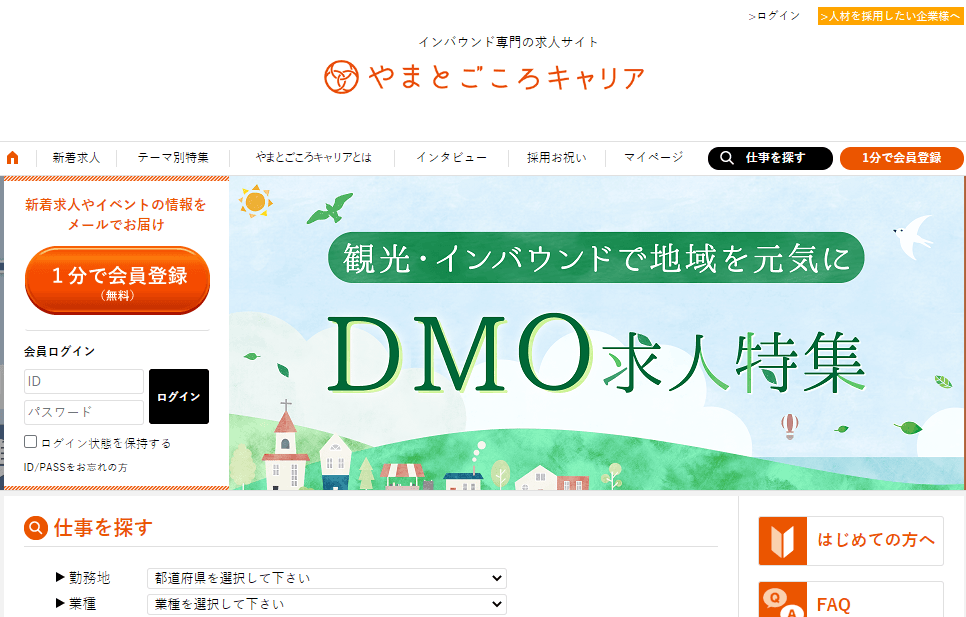Click the 勤務地 label
This screenshot has width=966, height=617.
[x=89, y=578]
